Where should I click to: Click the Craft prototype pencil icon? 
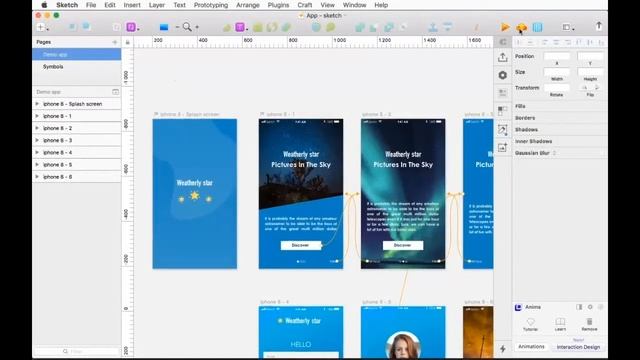point(503,130)
